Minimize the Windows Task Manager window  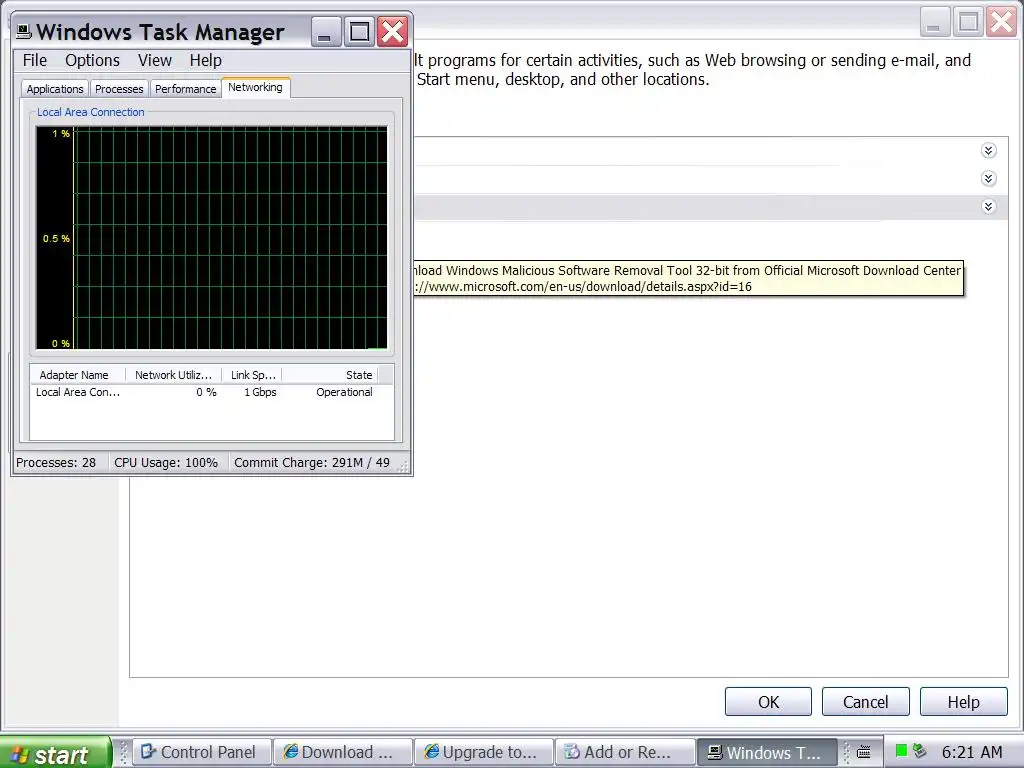(325, 31)
